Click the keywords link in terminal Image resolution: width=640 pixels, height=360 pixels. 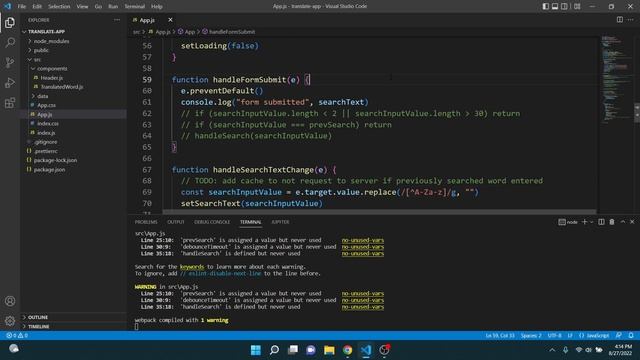coord(192,267)
